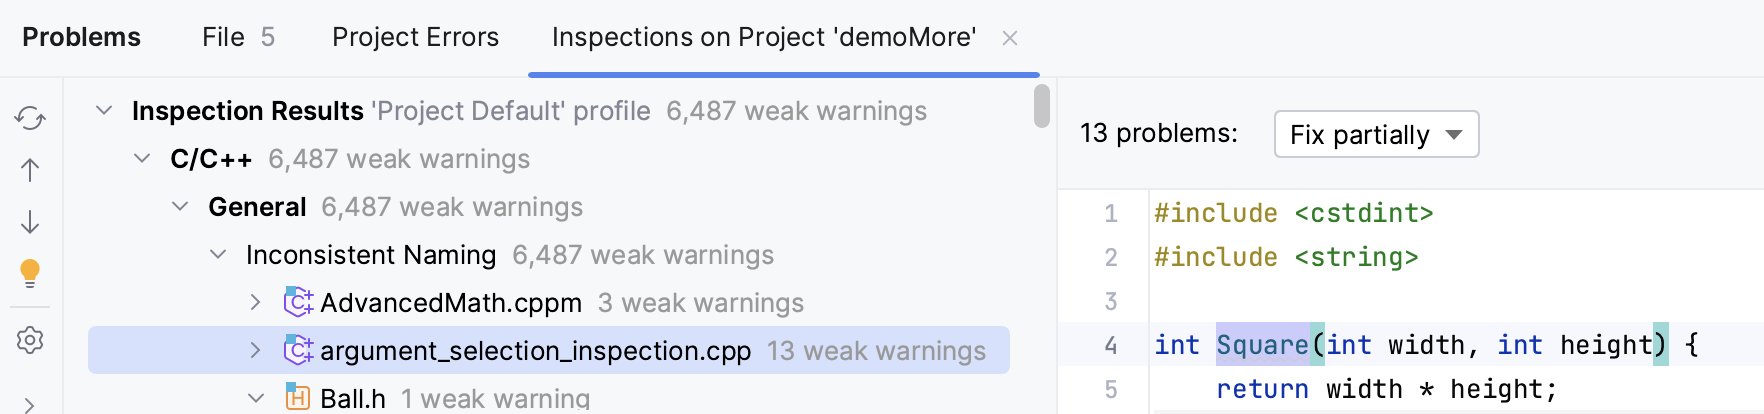1764x414 pixels.
Task: Click the Ball.h header file icon
Action: point(298,398)
